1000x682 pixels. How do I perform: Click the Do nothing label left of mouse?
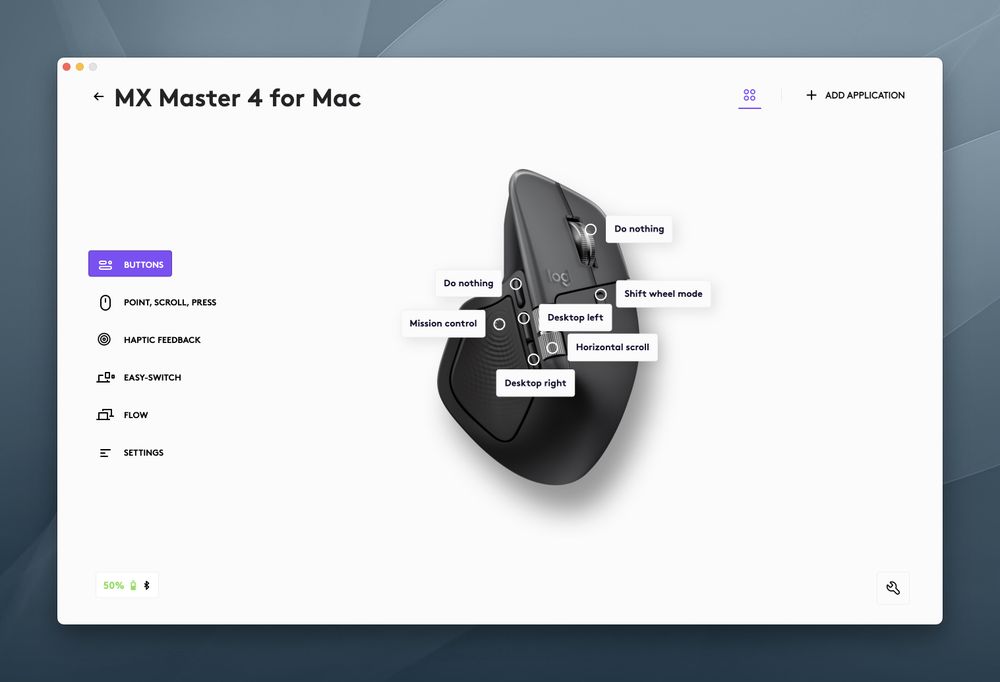(468, 283)
